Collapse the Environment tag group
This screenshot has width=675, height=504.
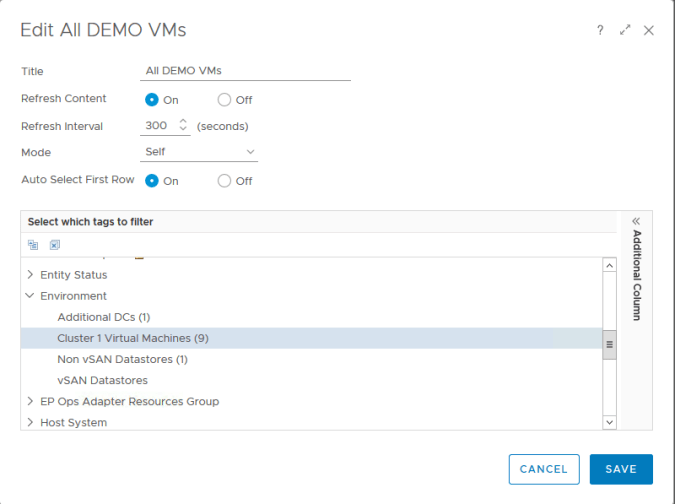30,296
